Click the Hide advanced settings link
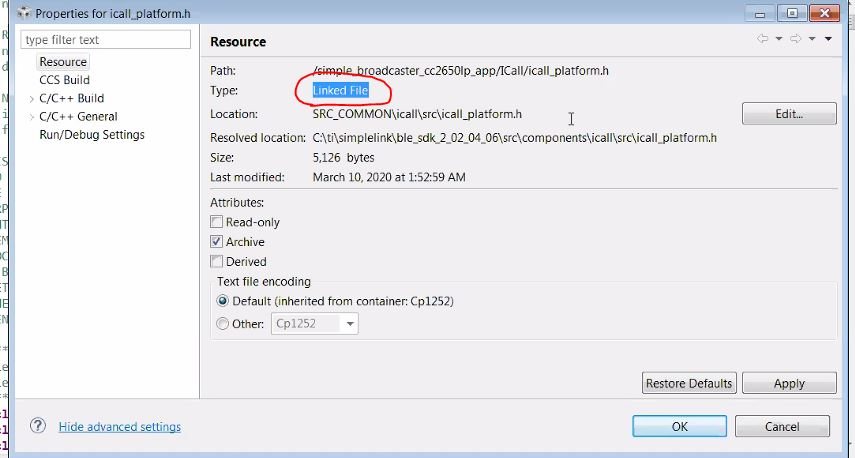 (x=120, y=427)
